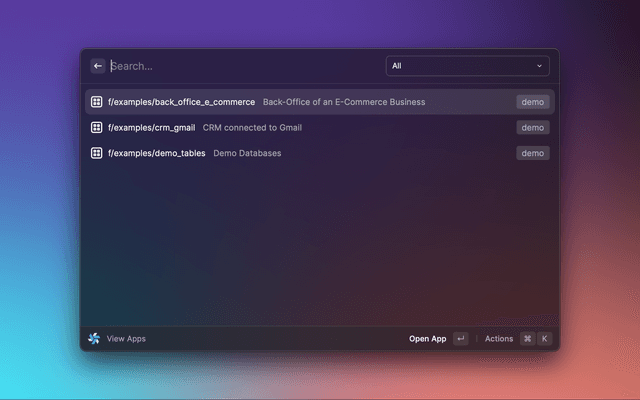Screen dimensions: 640x400
Task: Select the f/examples/back_office_e_commerce entry
Action: coord(181,102)
